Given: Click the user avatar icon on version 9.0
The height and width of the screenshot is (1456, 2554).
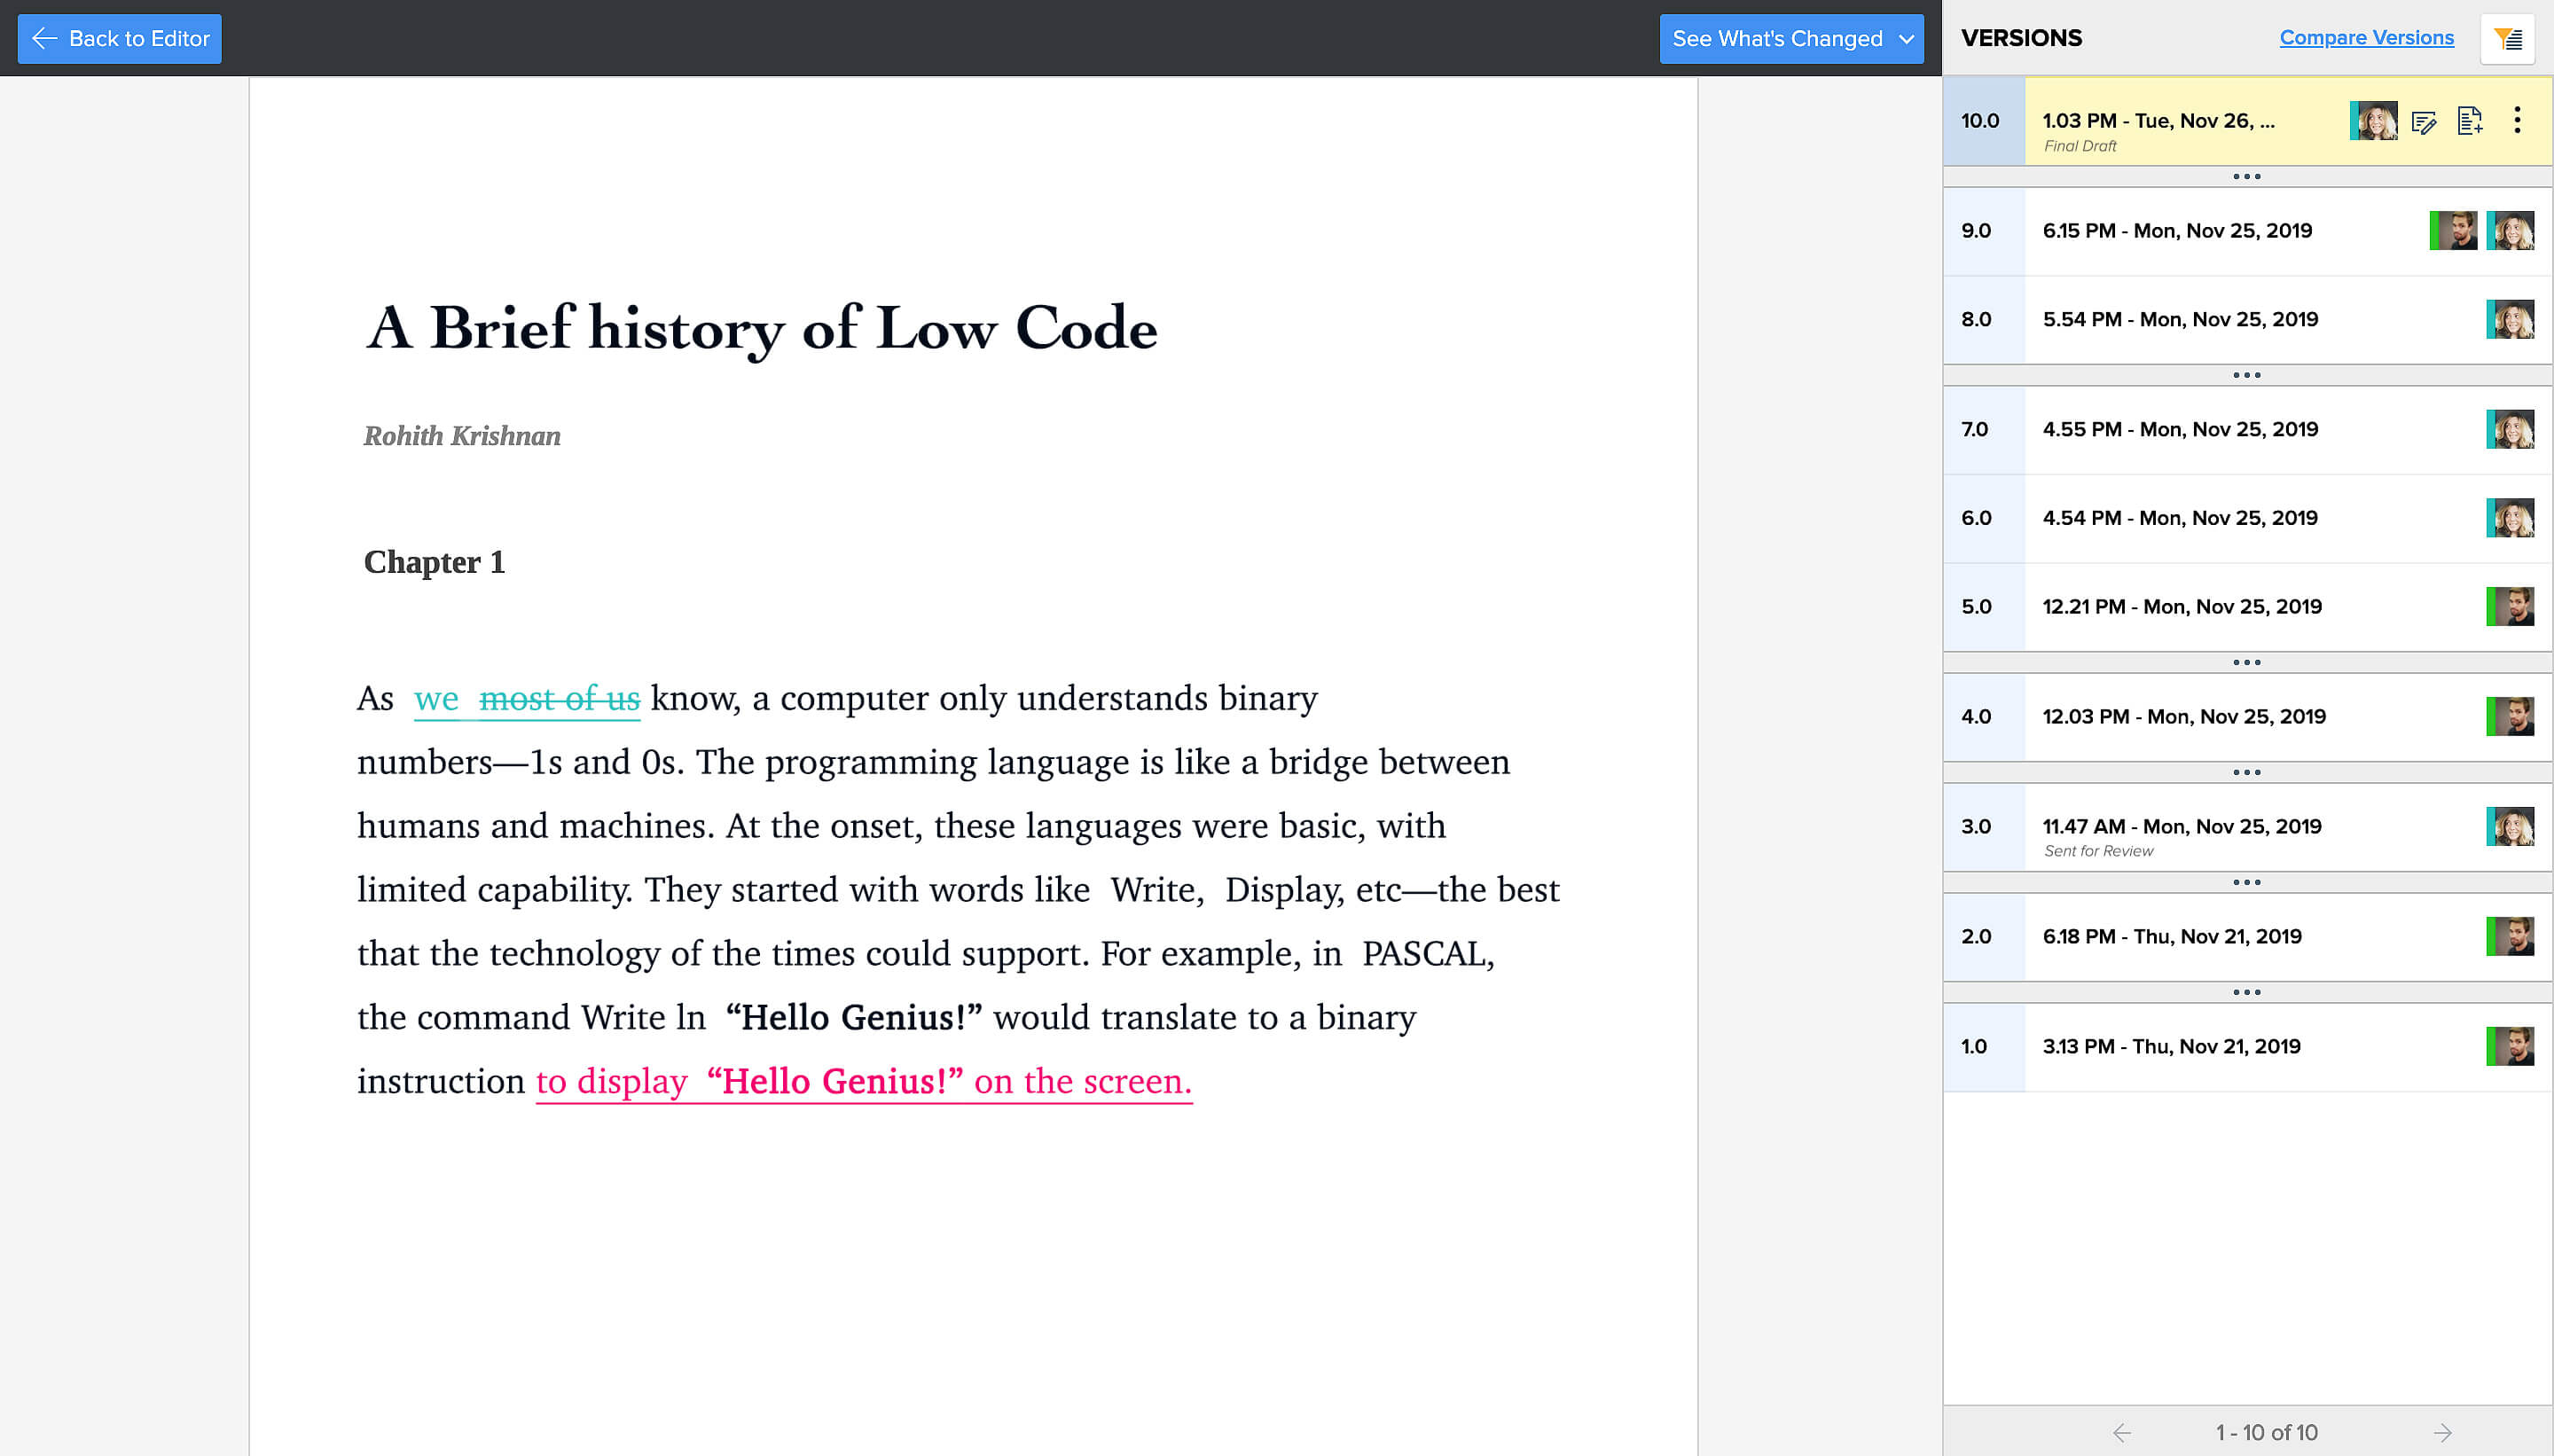Looking at the screenshot, I should tap(2454, 230).
